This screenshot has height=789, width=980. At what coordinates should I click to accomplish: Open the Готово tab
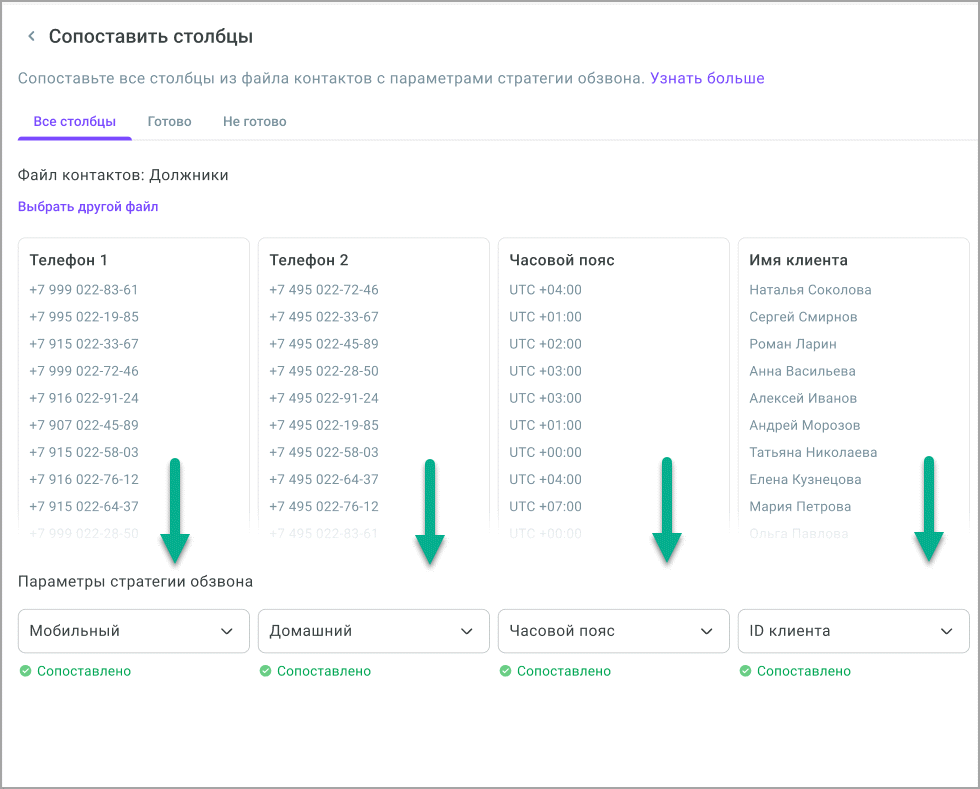pyautogui.click(x=169, y=122)
